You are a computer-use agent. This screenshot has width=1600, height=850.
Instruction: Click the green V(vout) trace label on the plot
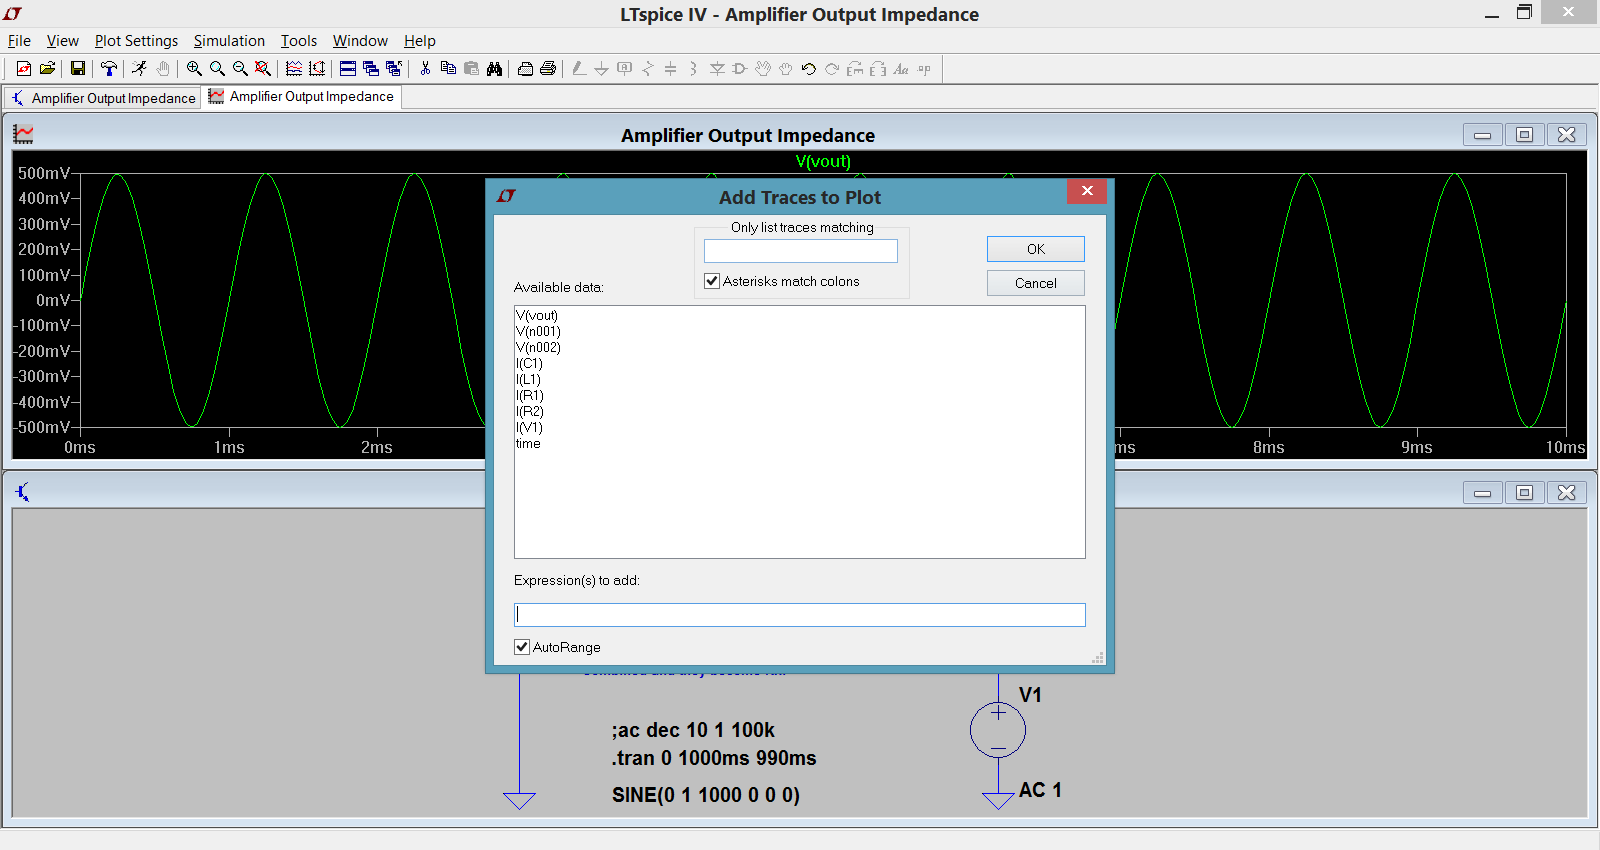pos(823,161)
